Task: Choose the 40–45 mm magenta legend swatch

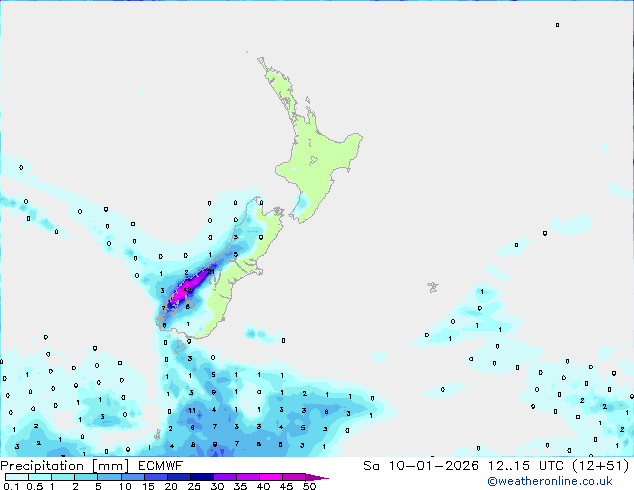Action: [x=271, y=477]
